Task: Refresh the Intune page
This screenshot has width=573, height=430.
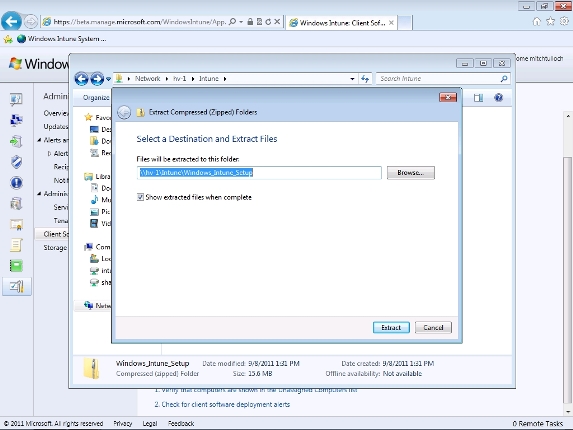Action: click(268, 22)
